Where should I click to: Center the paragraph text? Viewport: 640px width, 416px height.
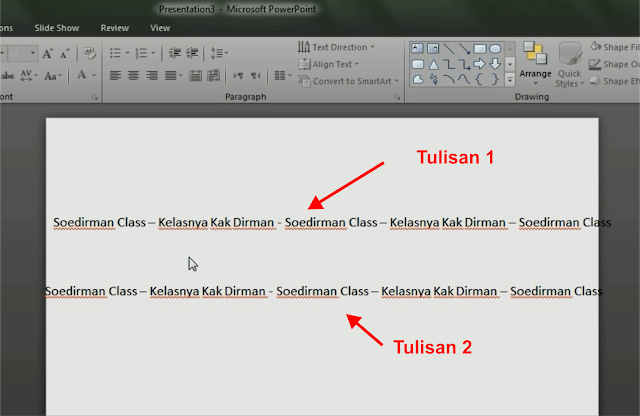click(x=133, y=76)
